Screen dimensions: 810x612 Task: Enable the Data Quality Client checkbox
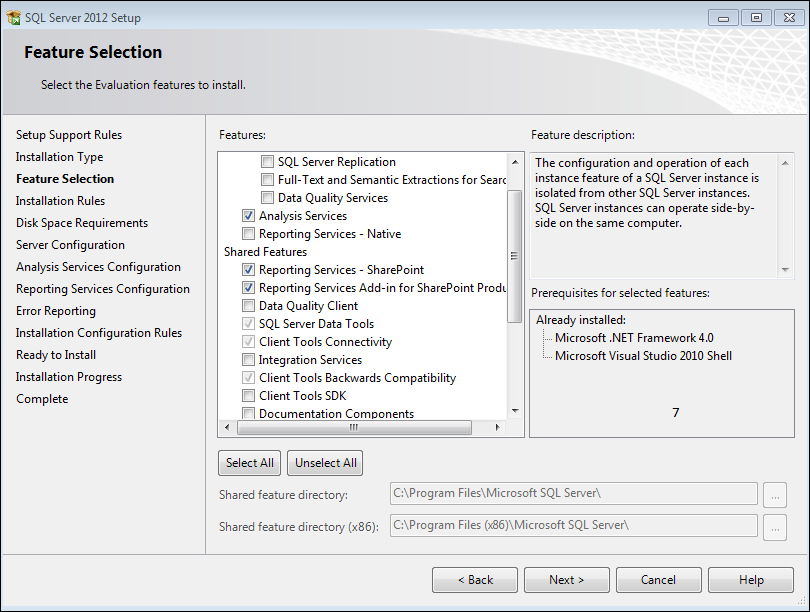pos(248,306)
